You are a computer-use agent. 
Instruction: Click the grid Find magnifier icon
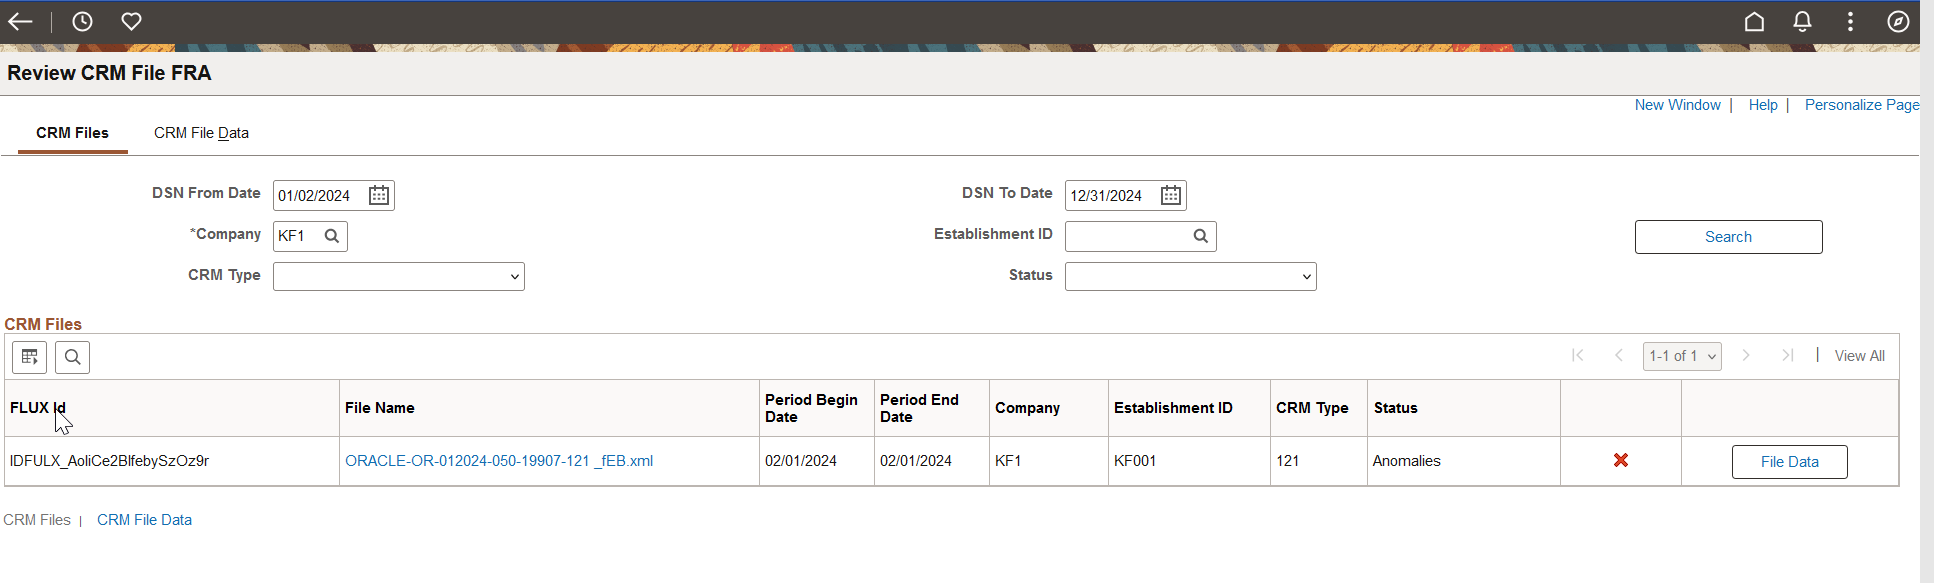tap(73, 357)
